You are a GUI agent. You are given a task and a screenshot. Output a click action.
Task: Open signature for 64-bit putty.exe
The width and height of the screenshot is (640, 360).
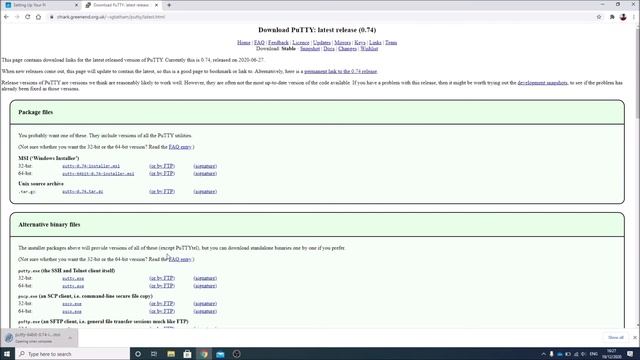[205, 286]
